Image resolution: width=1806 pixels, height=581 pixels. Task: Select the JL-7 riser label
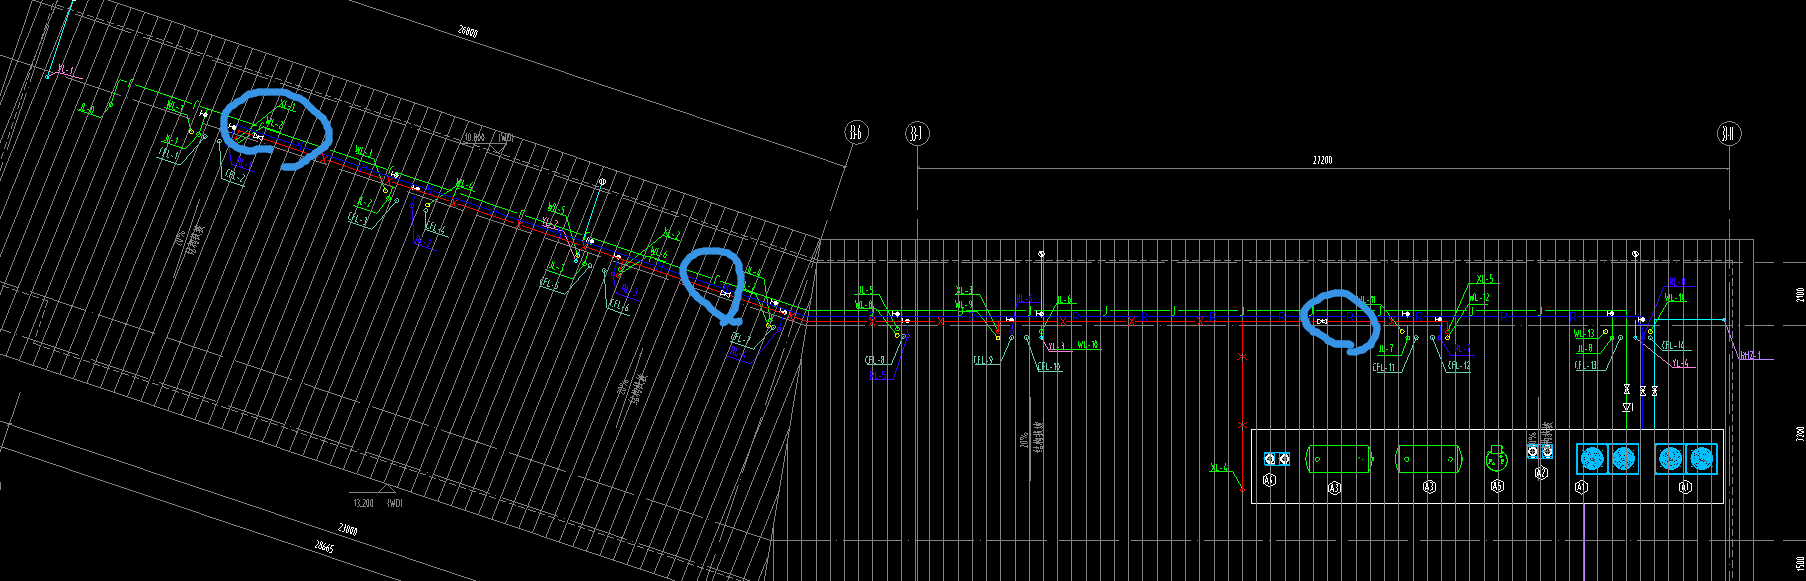[1385, 349]
